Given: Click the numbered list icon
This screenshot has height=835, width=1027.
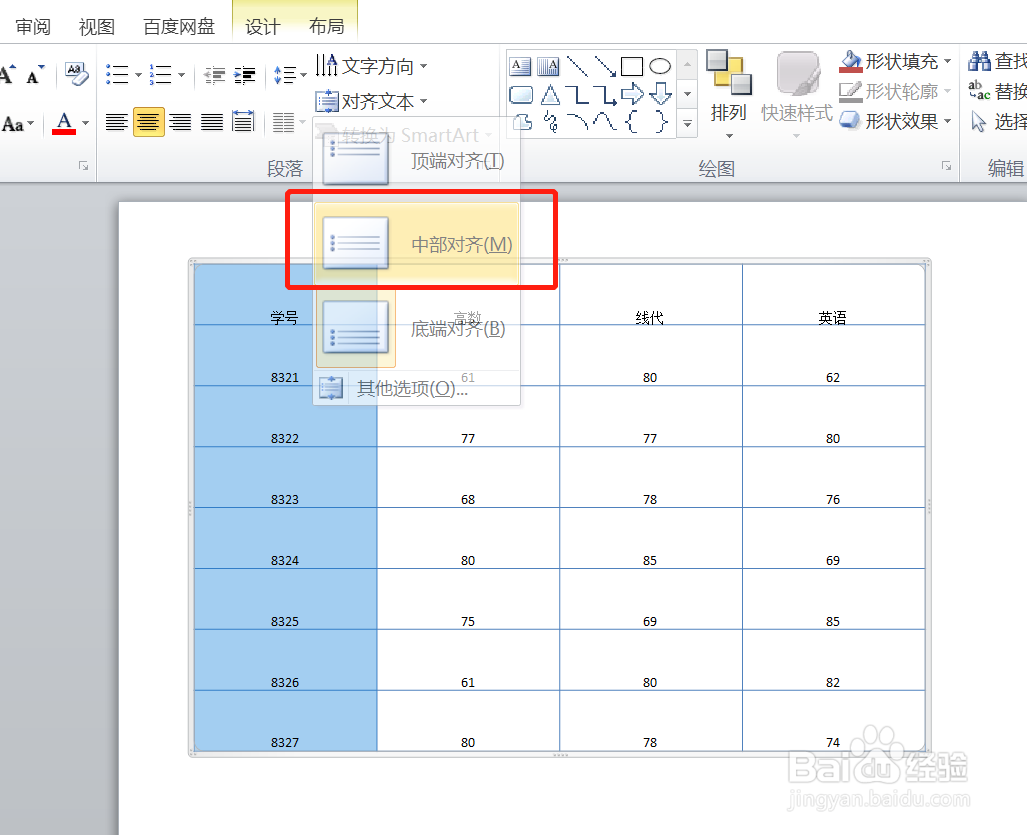Looking at the screenshot, I should tap(160, 74).
